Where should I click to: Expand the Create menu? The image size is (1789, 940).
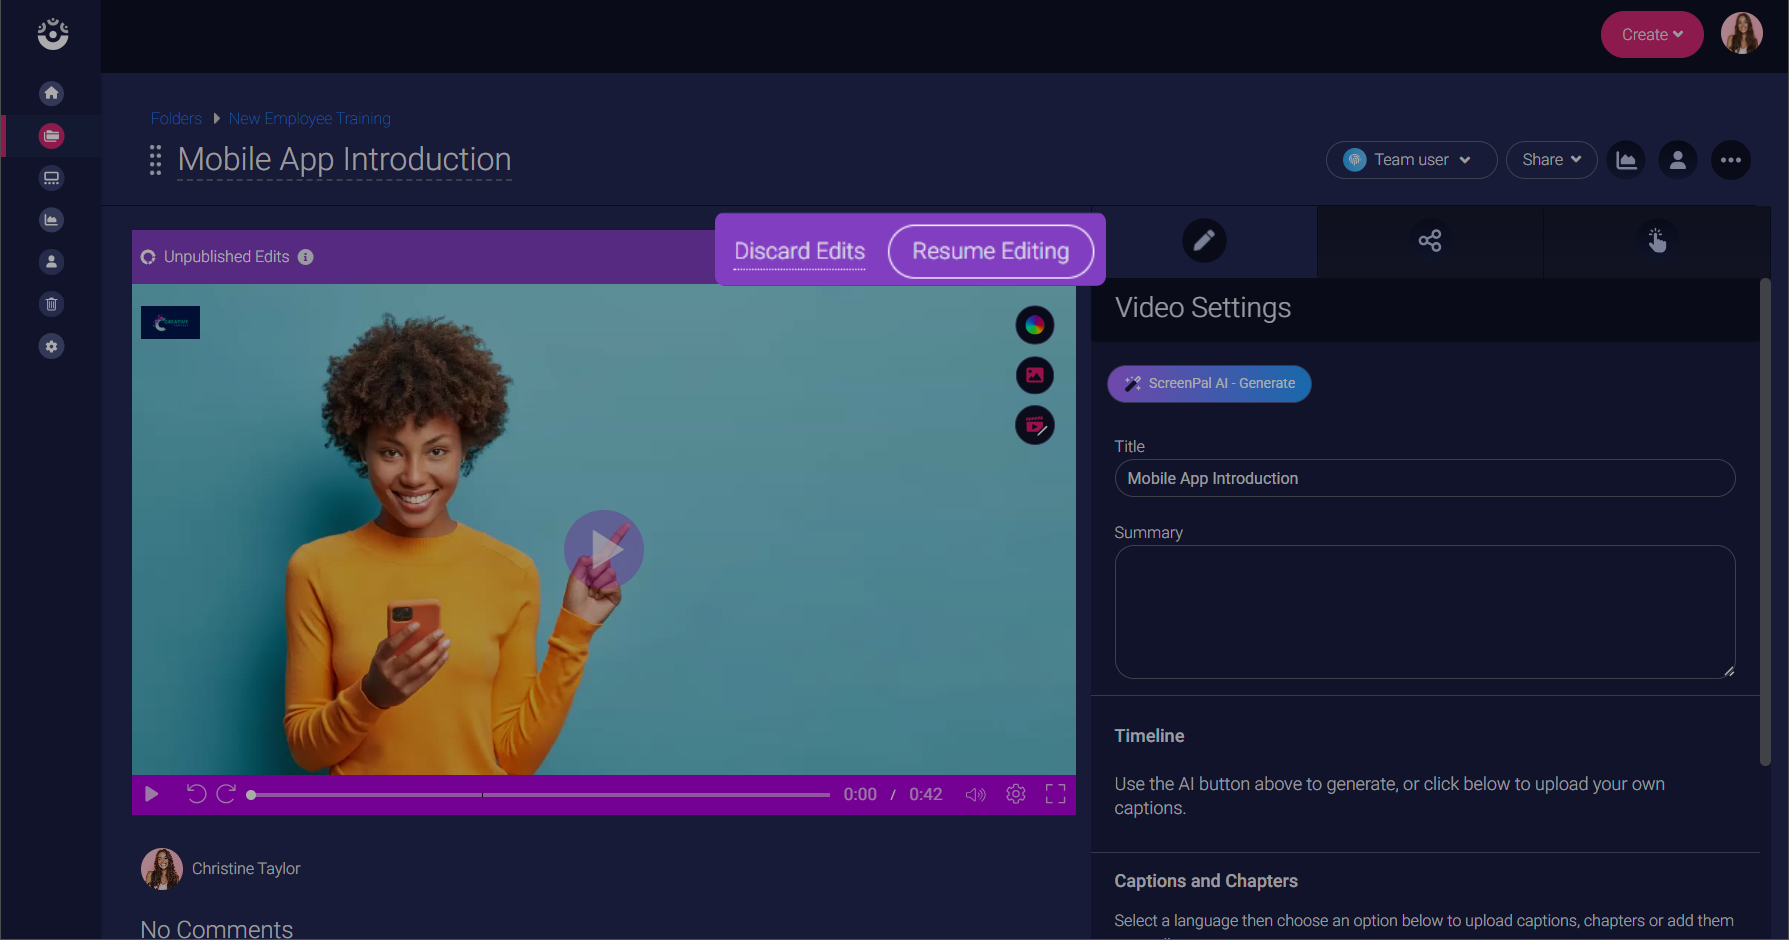[x=1651, y=35]
